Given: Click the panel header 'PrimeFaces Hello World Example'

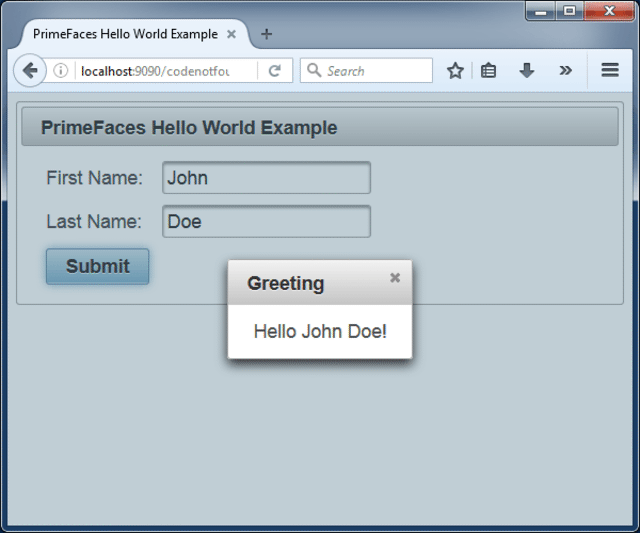Looking at the screenshot, I should click(x=320, y=127).
